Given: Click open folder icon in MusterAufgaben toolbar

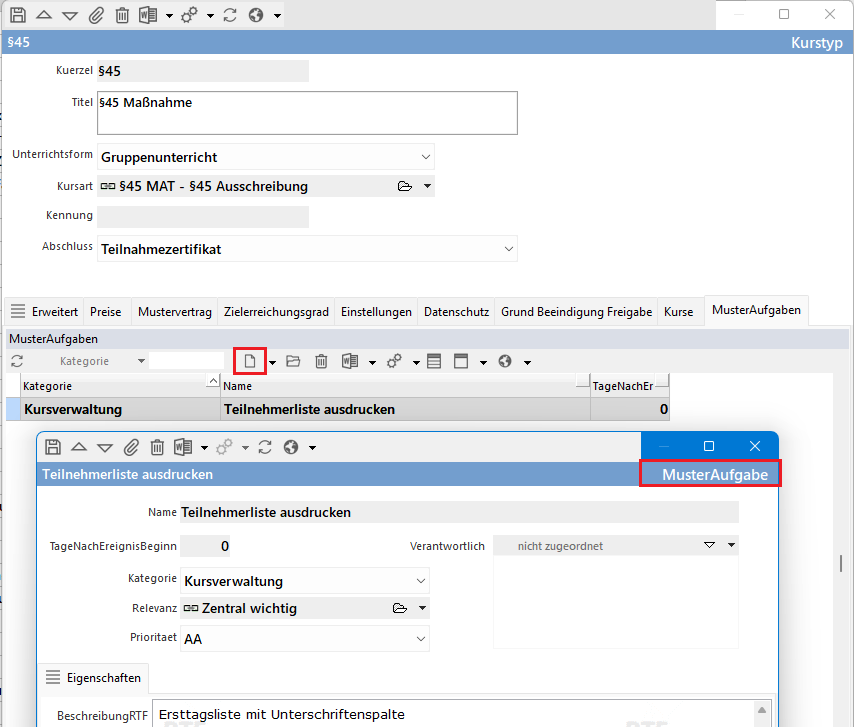Looking at the screenshot, I should 293,361.
